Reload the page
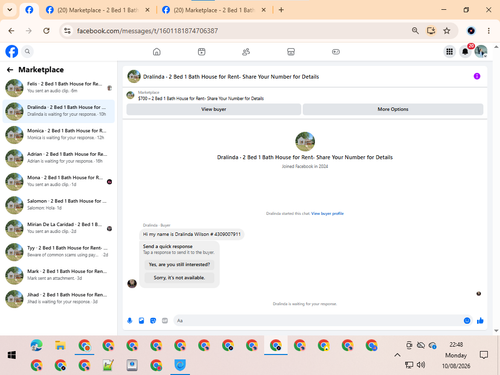Image resolution: width=500 pixels, height=375 pixels. click(46, 31)
